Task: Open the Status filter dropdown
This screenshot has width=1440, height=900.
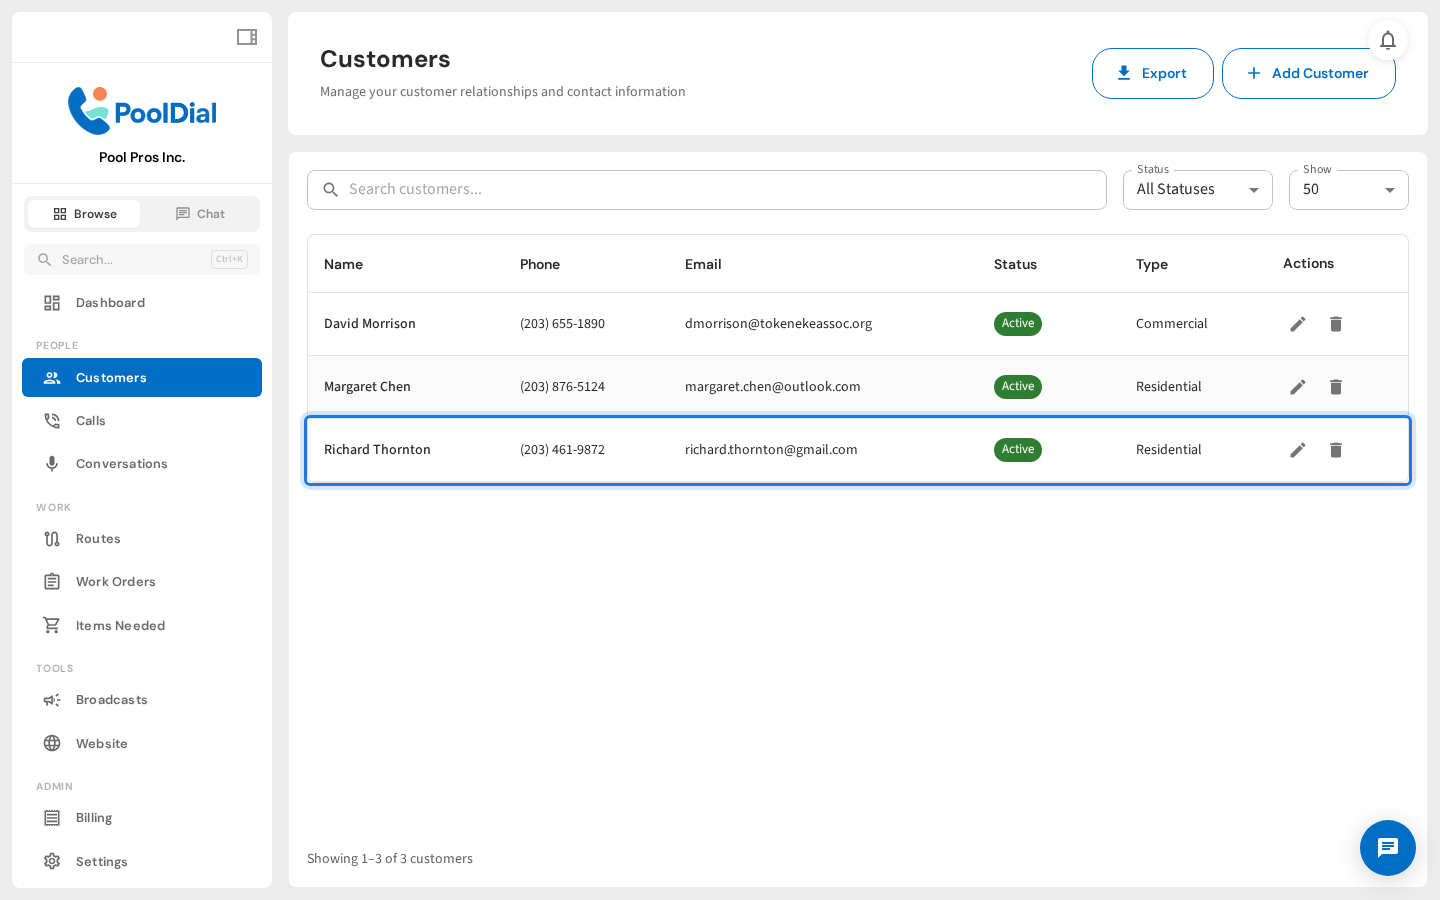Action: pyautogui.click(x=1197, y=189)
